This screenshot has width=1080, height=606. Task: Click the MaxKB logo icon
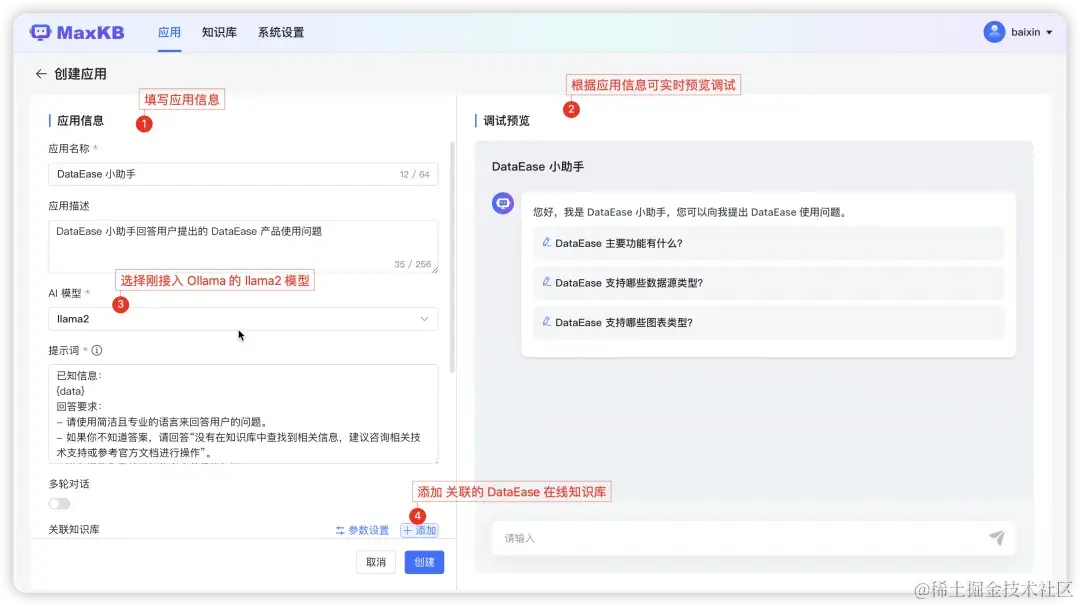(40, 32)
